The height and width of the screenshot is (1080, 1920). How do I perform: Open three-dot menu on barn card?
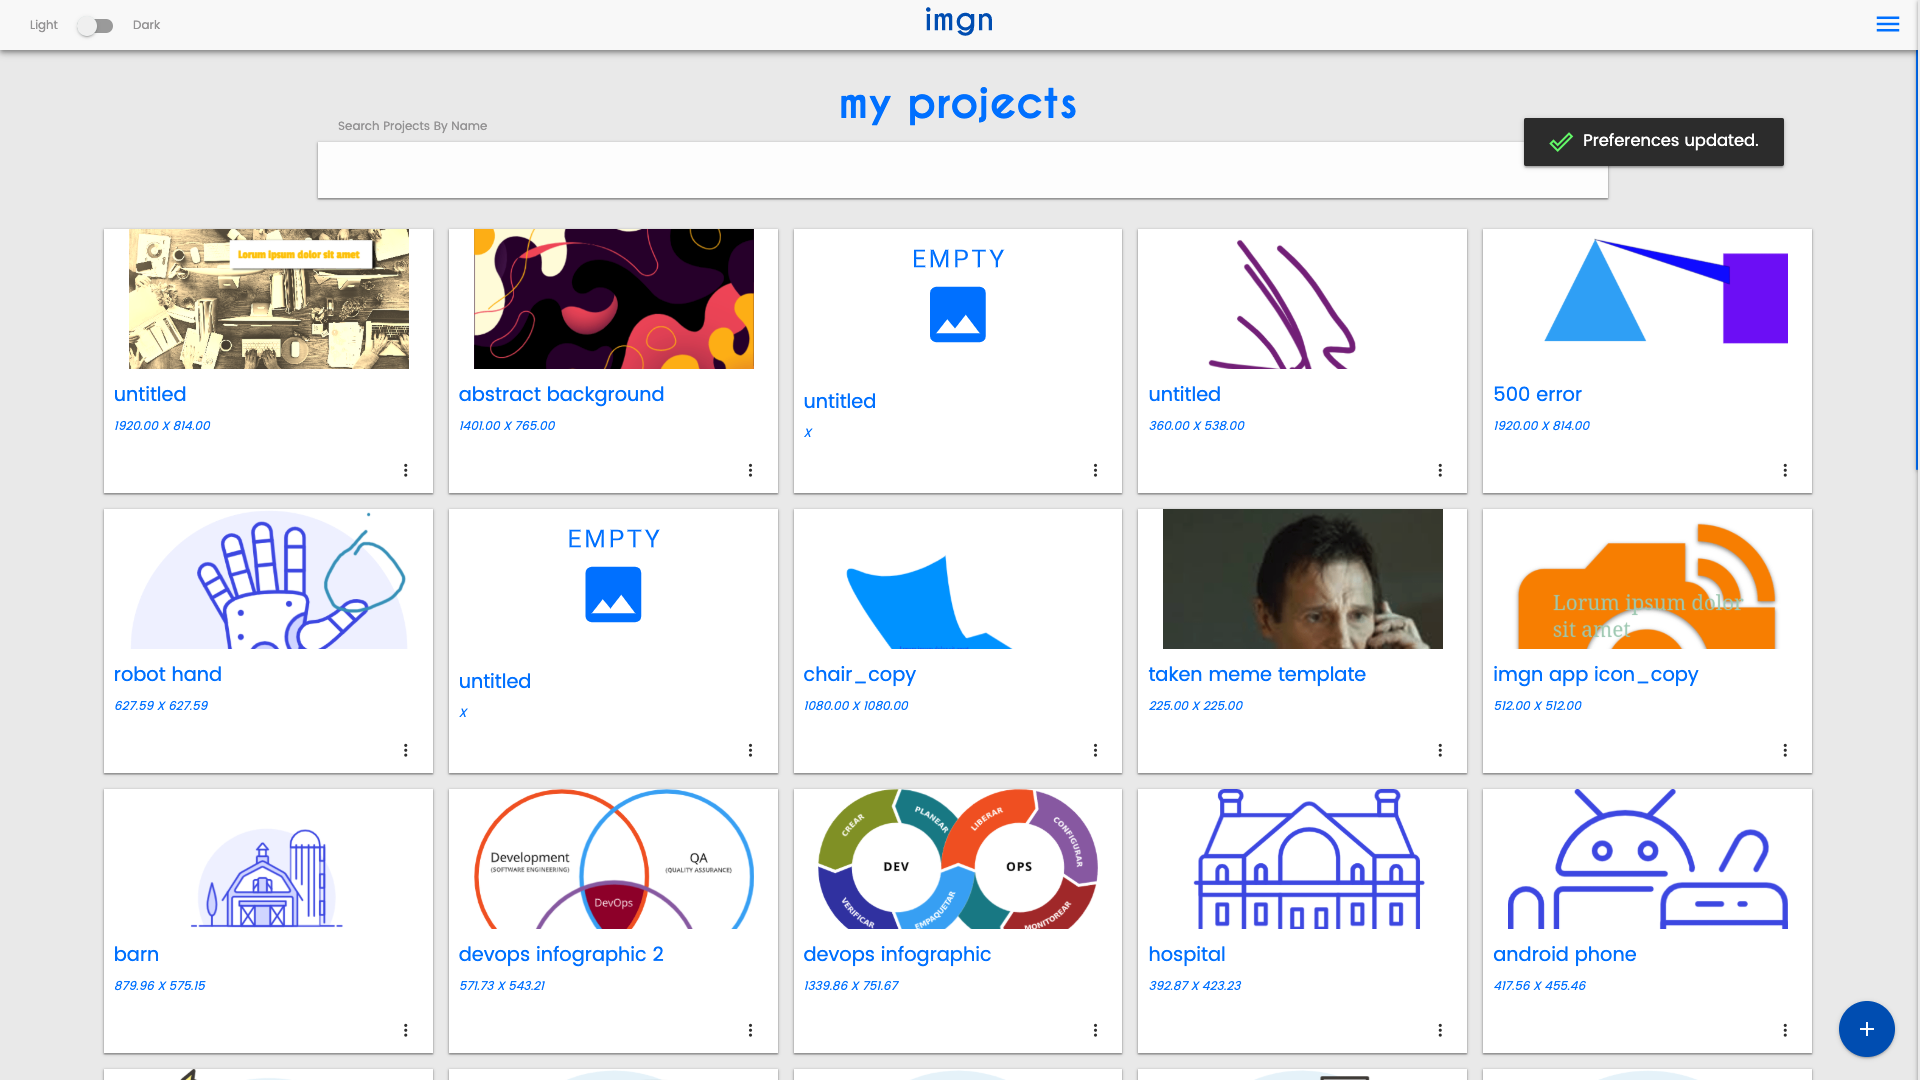[x=405, y=1030]
